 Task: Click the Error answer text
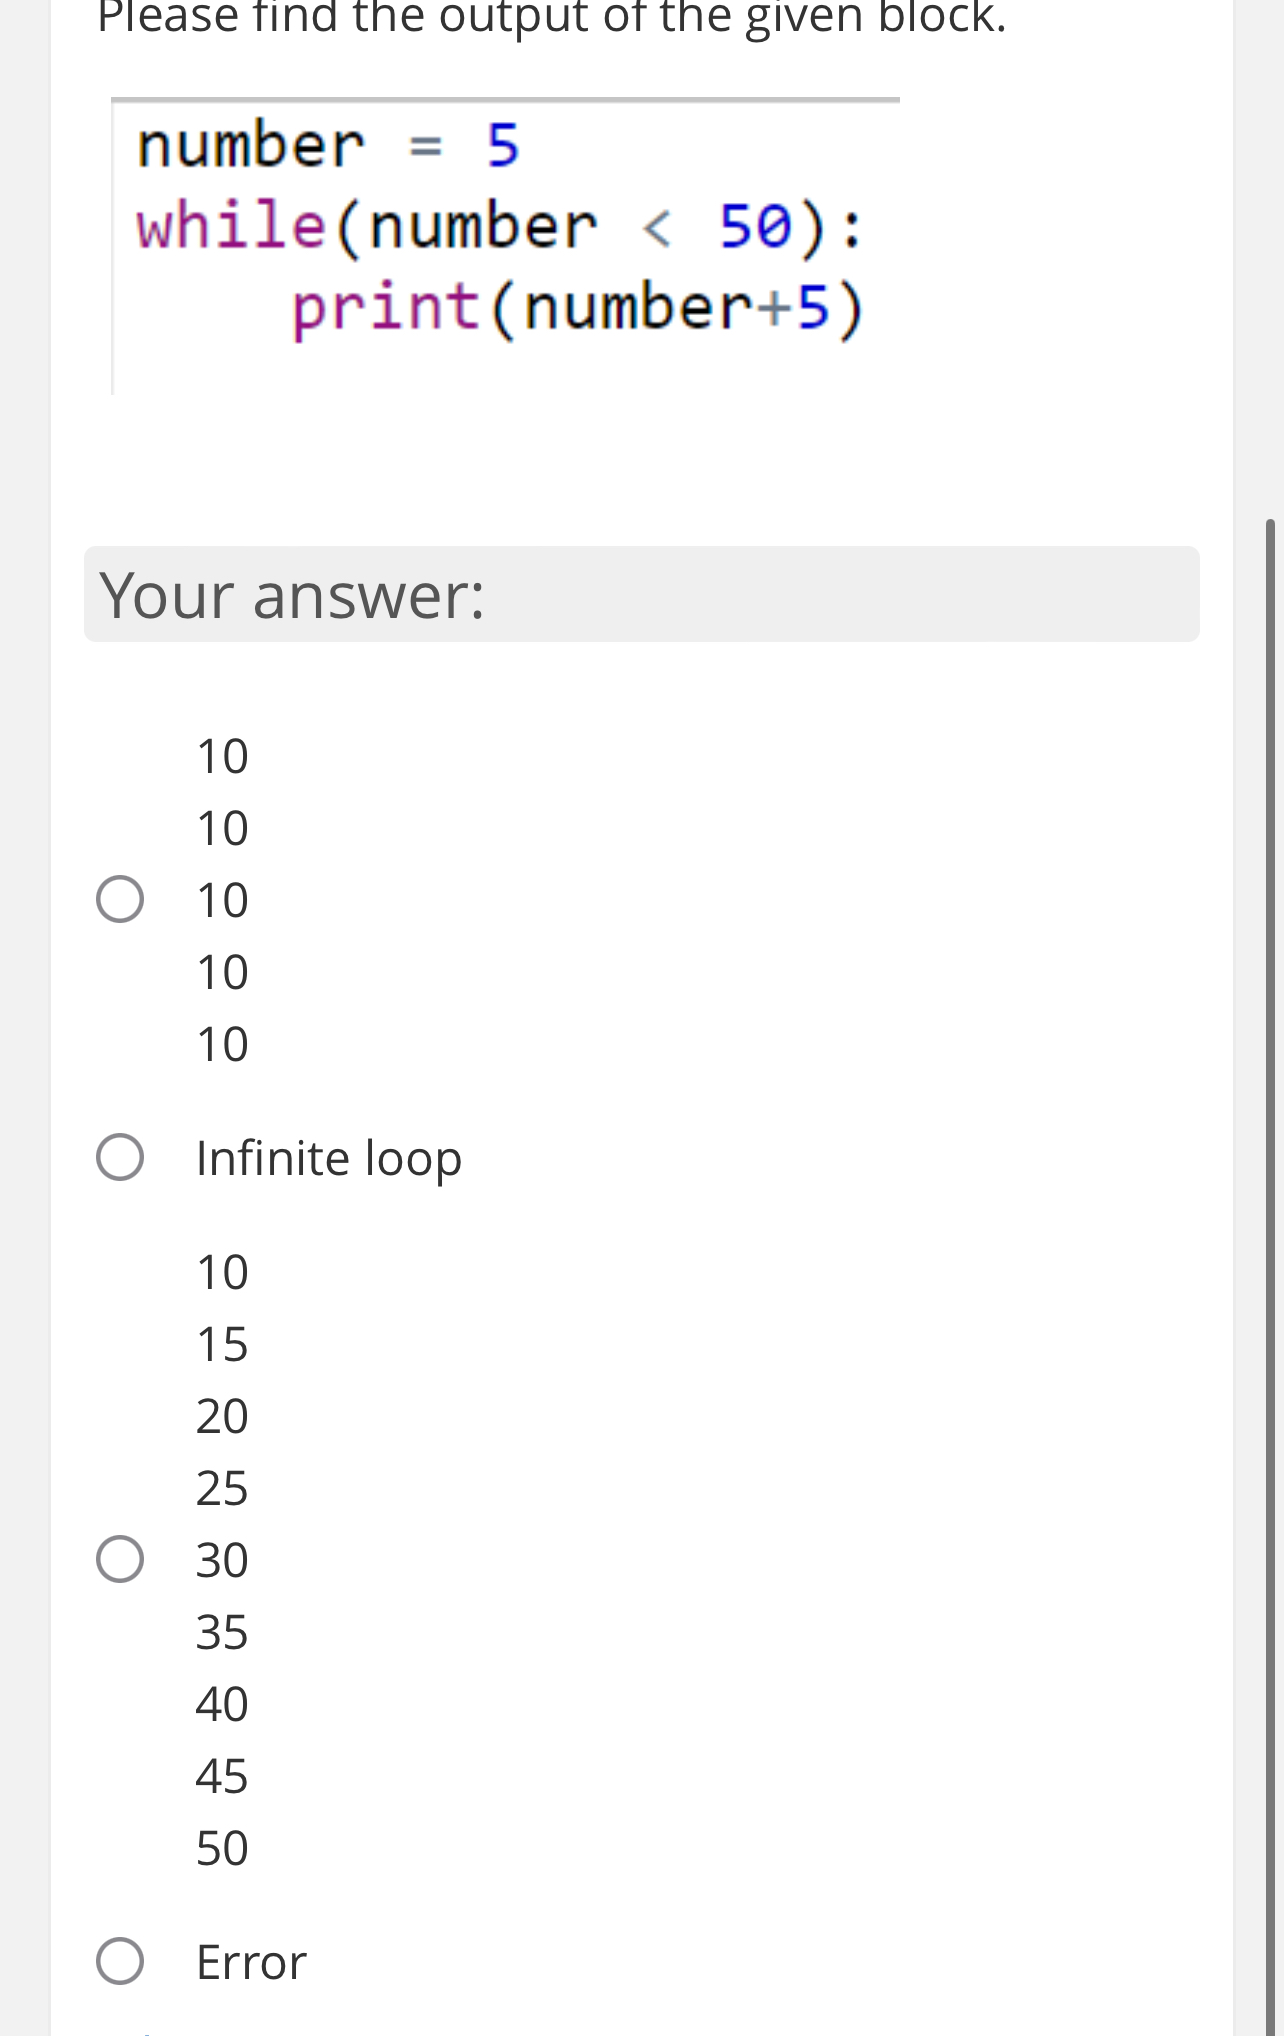pyautogui.click(x=249, y=1961)
